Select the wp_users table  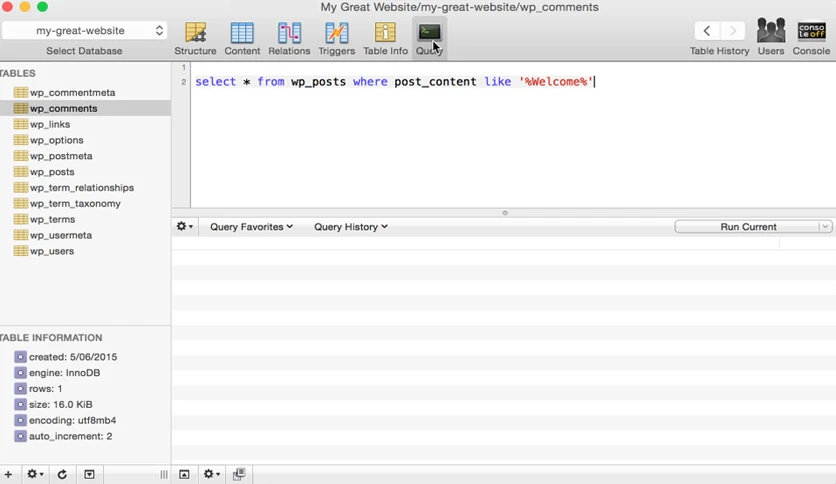52,251
